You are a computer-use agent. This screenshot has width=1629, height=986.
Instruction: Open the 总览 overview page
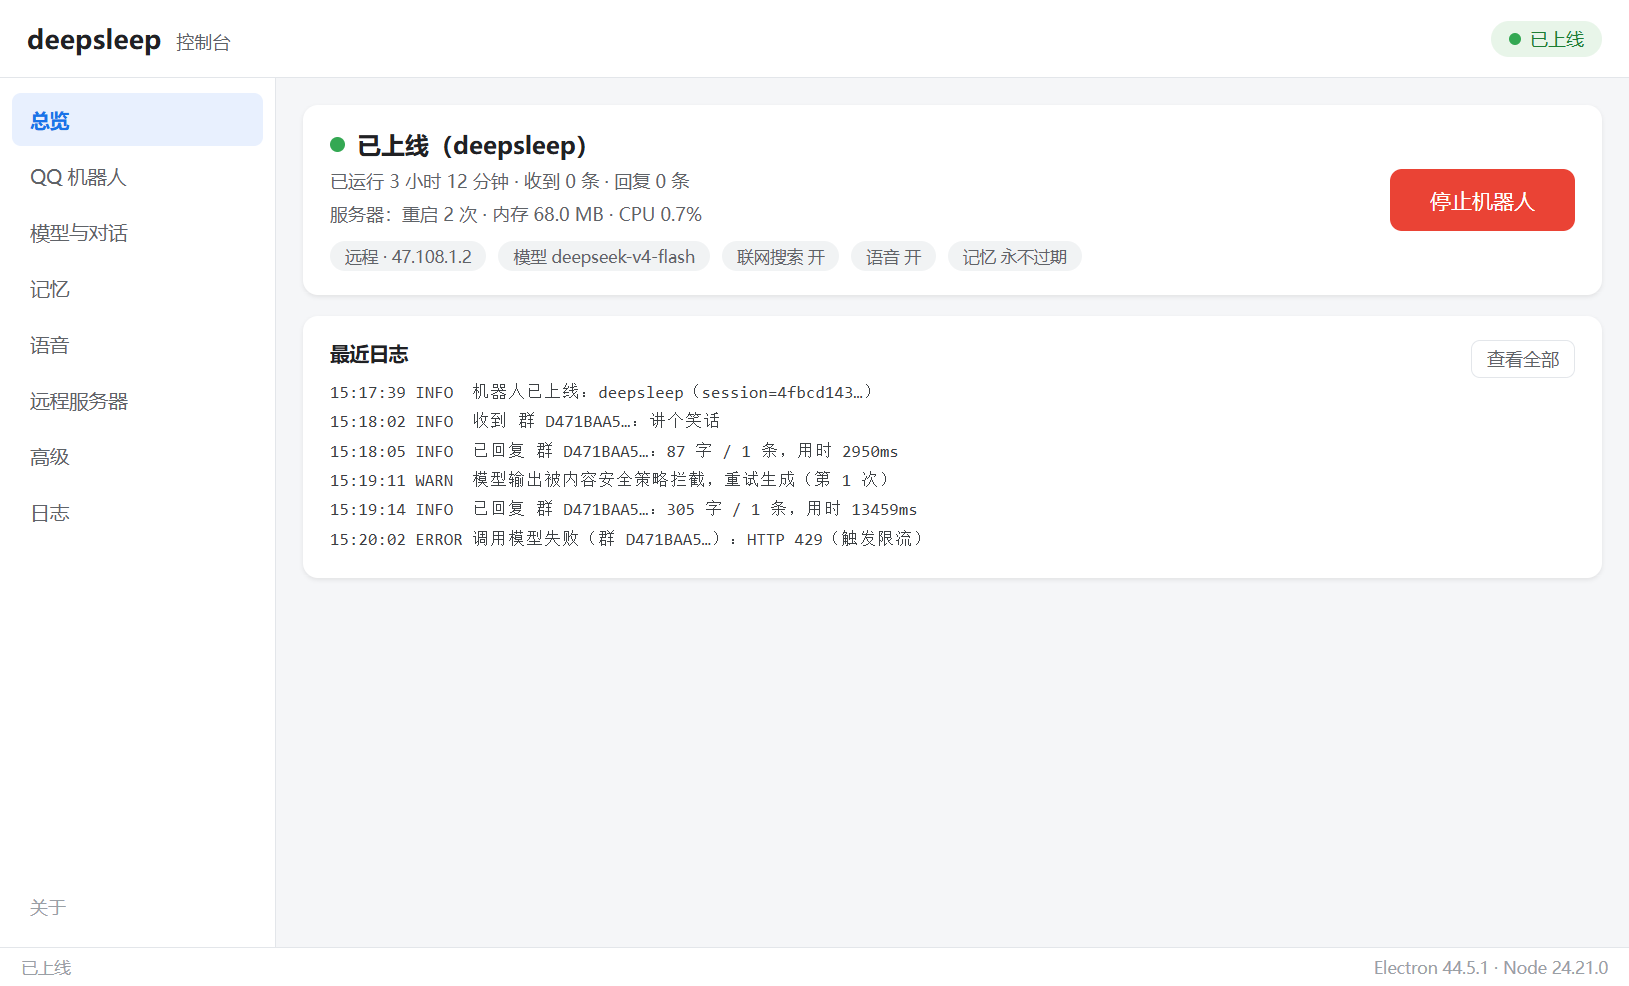137,120
